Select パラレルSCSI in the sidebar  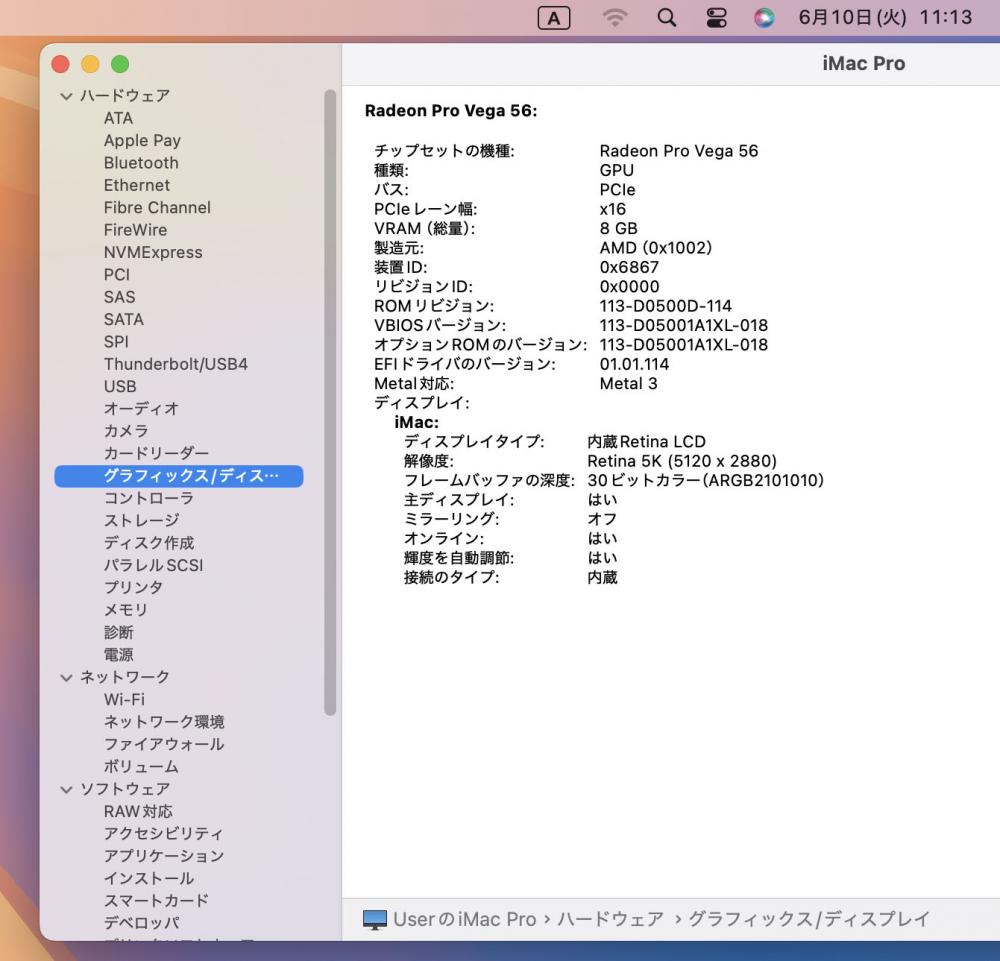(x=153, y=566)
